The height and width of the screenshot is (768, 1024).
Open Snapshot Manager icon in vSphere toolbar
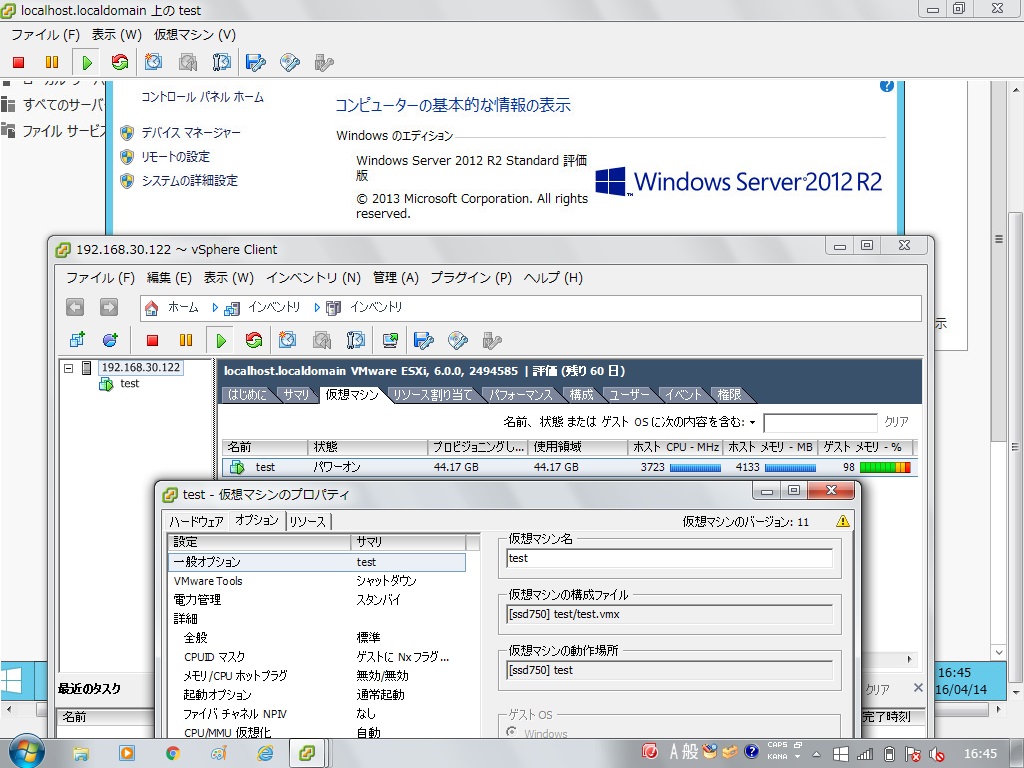[356, 341]
